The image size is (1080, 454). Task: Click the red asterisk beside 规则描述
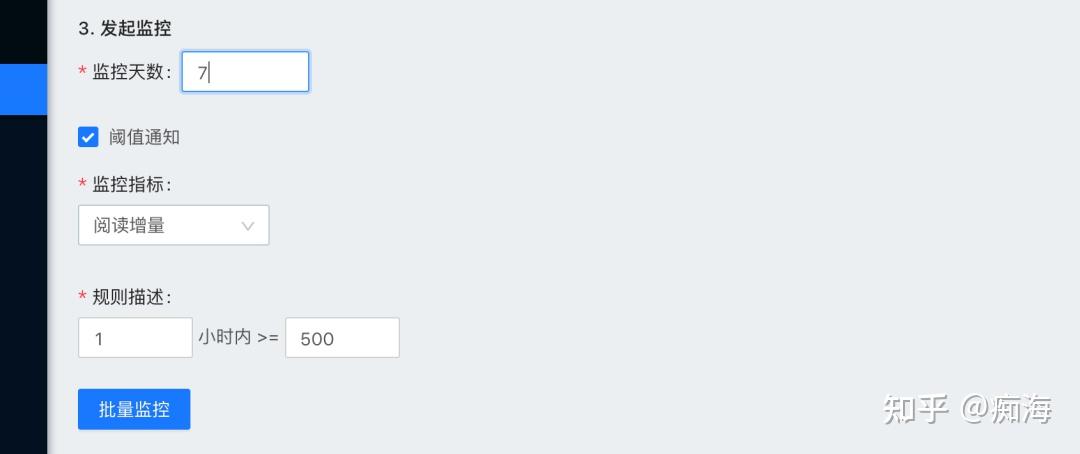coord(83,297)
